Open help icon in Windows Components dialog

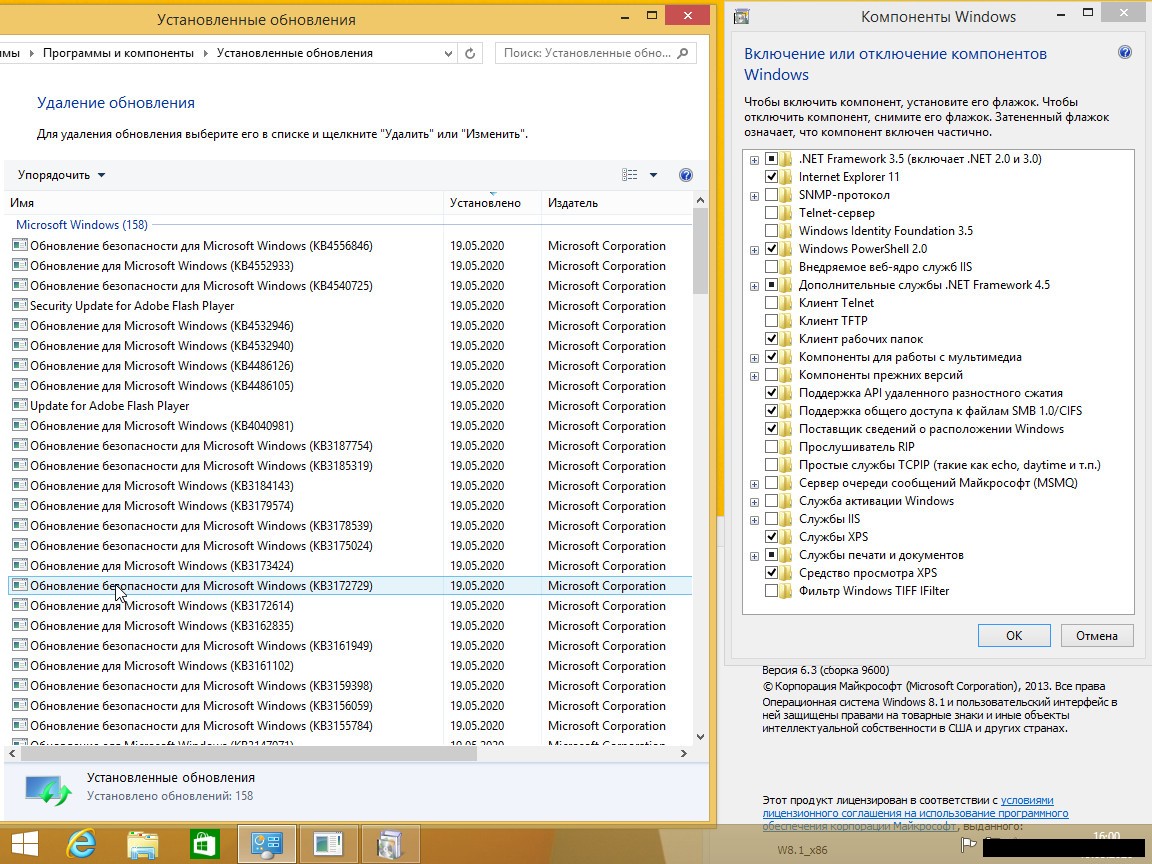click(1125, 53)
